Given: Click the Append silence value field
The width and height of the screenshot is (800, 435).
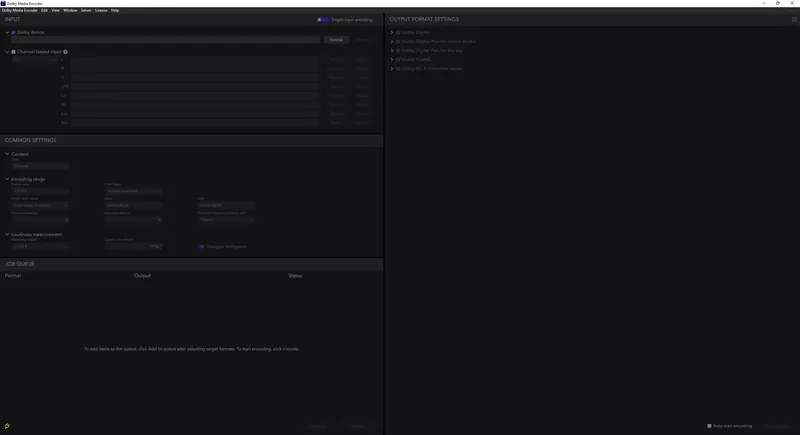Looking at the screenshot, I should (x=133, y=219).
